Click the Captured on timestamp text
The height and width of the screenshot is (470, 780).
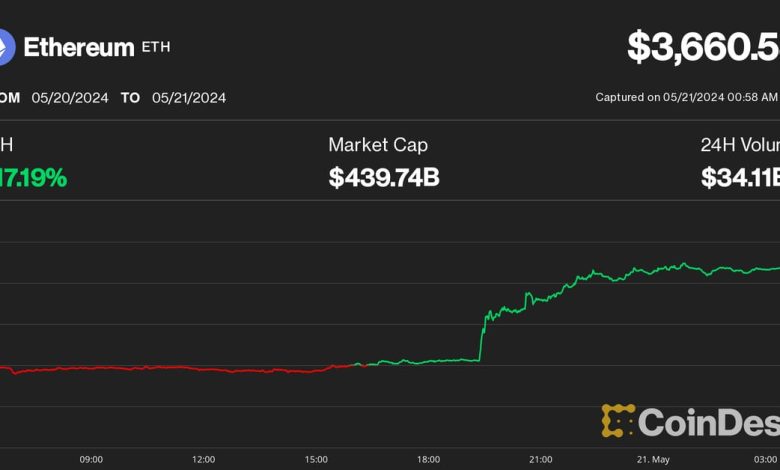tap(686, 98)
